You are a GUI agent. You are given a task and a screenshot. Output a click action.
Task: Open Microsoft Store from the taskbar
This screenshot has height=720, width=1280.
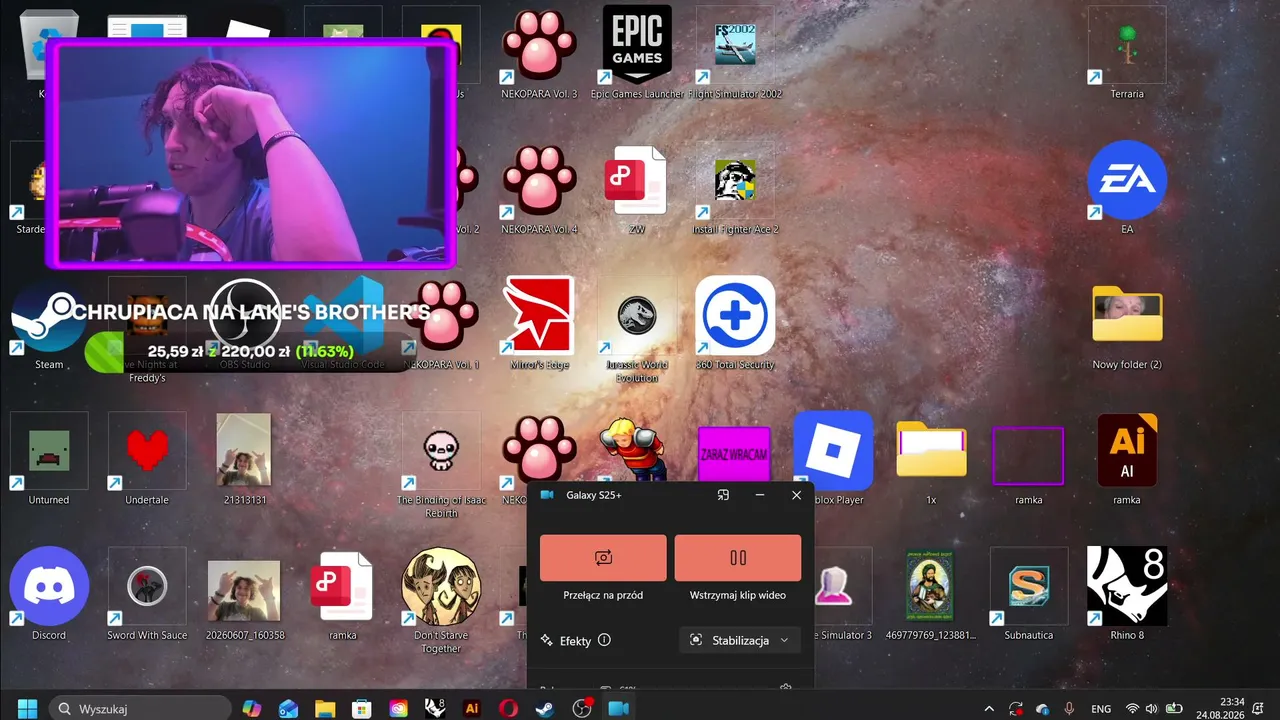click(x=362, y=708)
